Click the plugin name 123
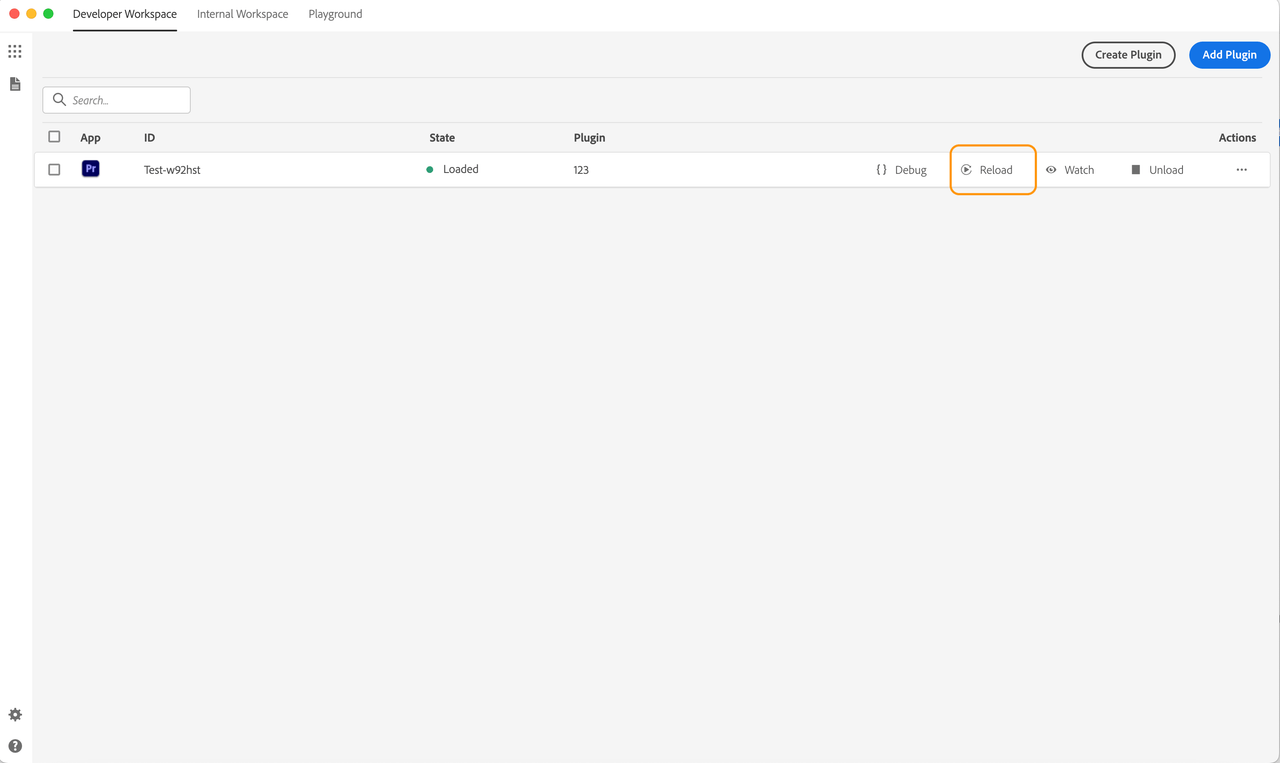The height and width of the screenshot is (763, 1280). (581, 170)
